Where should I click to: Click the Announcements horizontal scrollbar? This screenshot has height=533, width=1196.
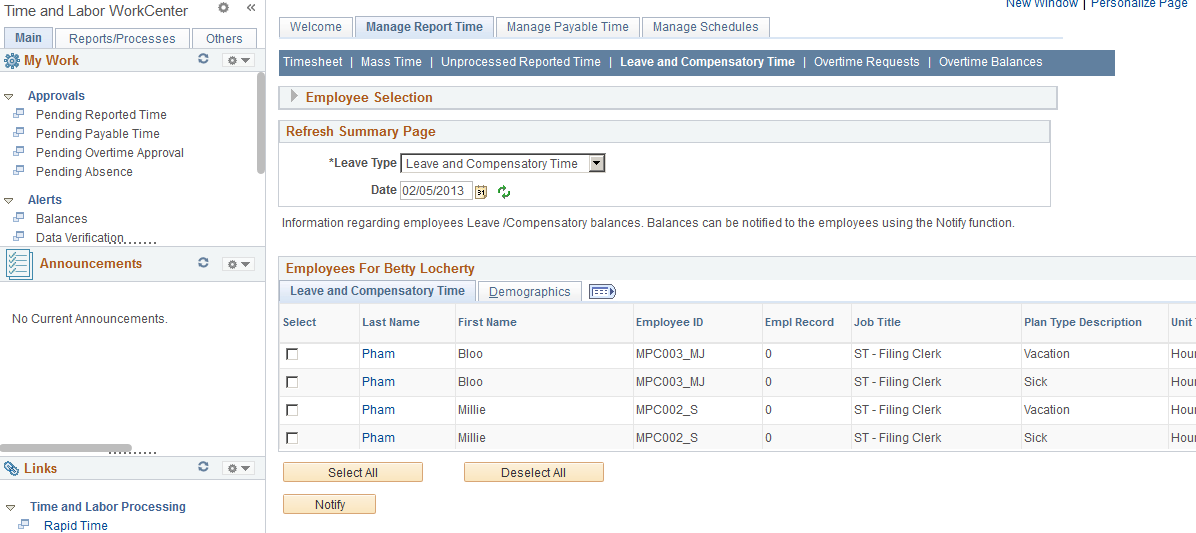pyautogui.click(x=66, y=448)
